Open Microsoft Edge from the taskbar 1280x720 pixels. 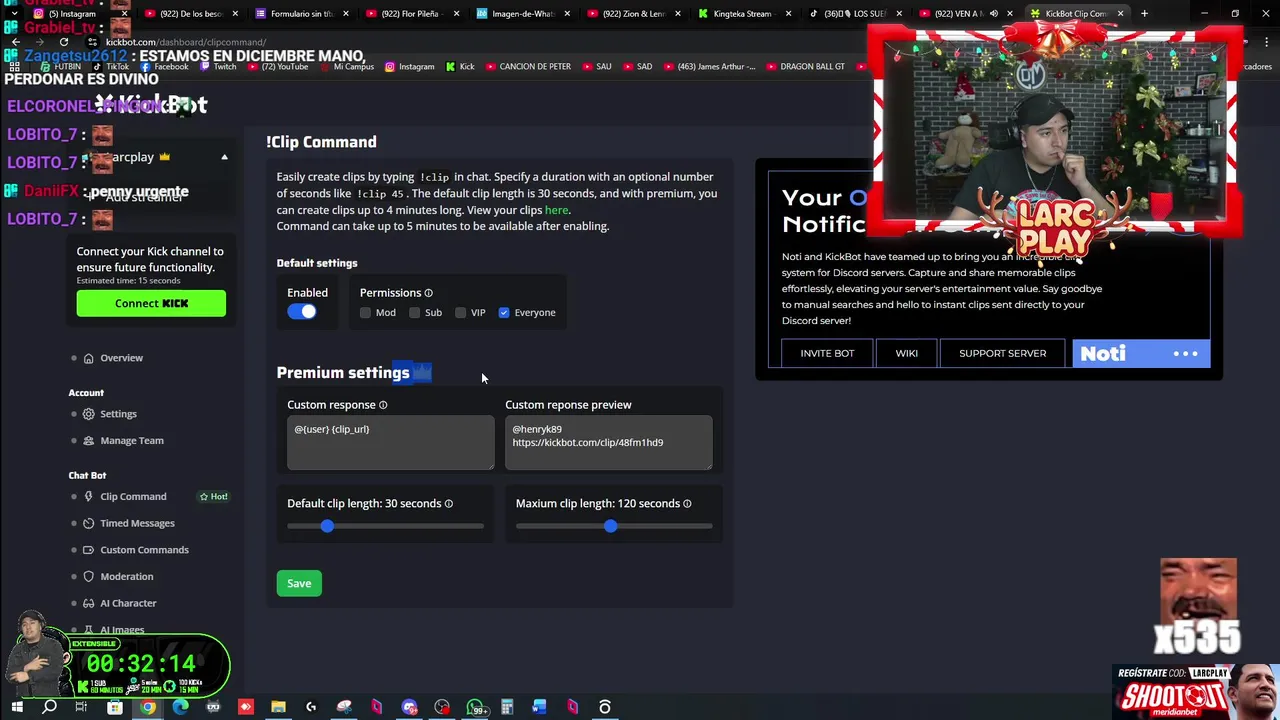point(180,707)
